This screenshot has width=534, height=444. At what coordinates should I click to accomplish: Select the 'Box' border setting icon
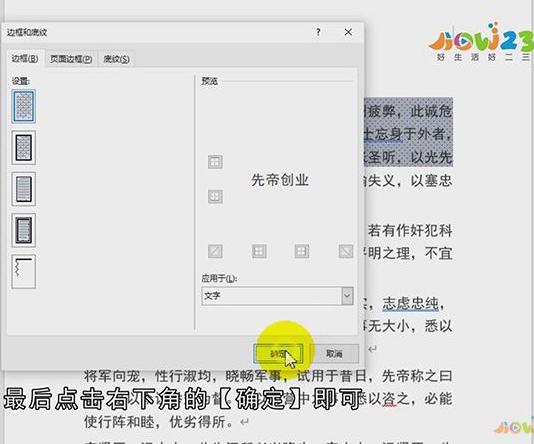[23, 148]
